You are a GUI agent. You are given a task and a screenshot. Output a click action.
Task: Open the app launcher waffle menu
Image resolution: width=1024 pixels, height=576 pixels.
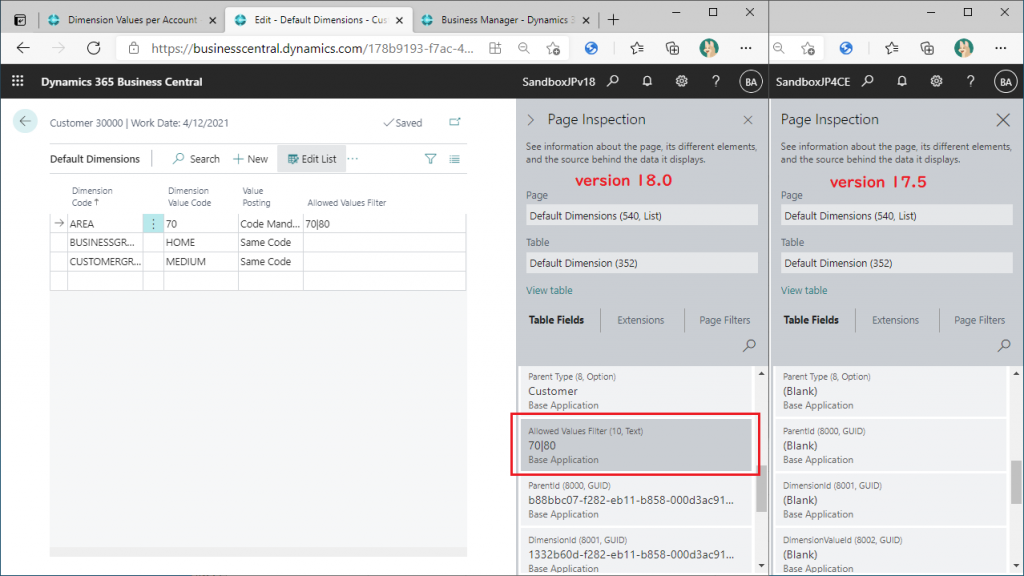[x=18, y=82]
